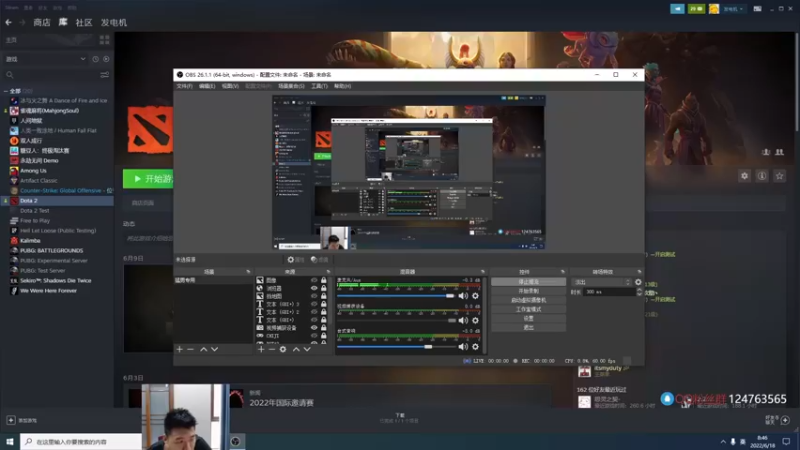Open 麦克风/Aux audio settings gear

tap(476, 296)
